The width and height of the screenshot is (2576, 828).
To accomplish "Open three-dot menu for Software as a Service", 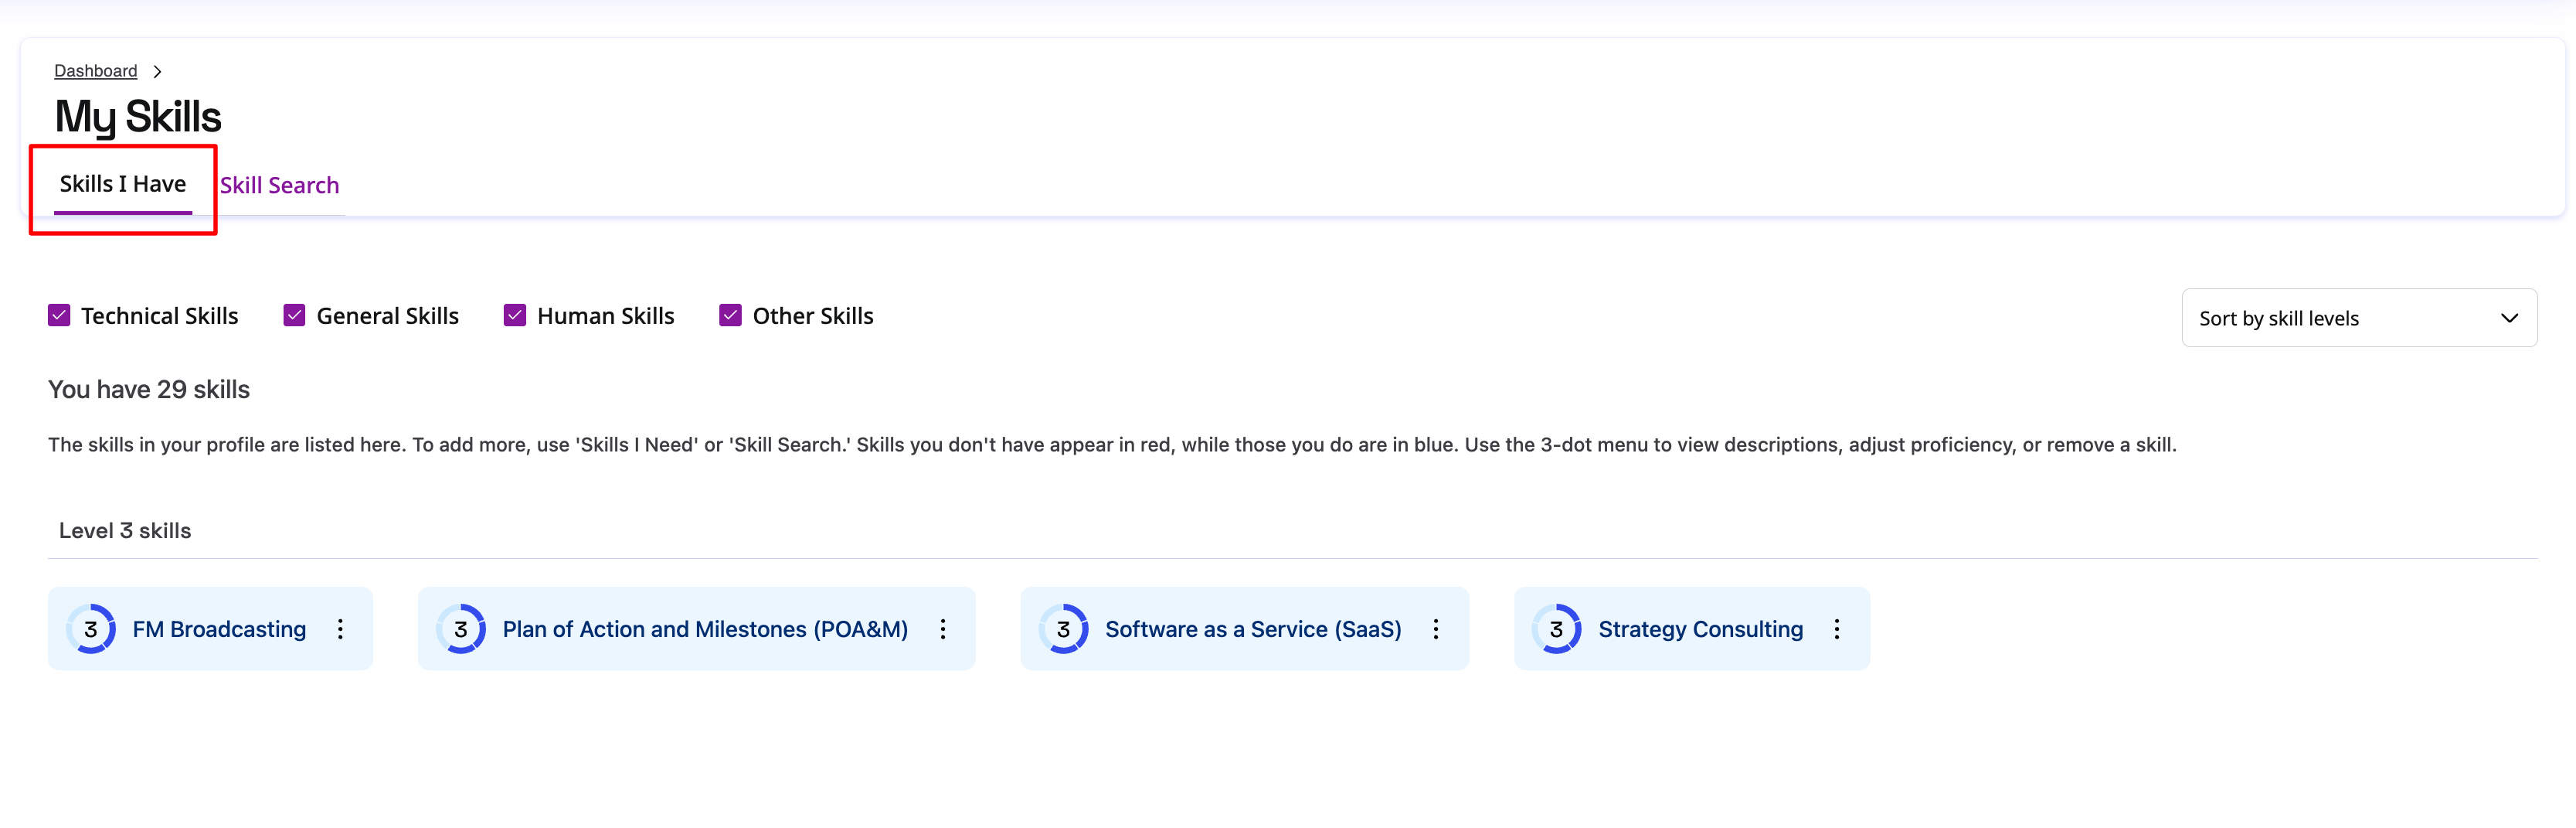I will [1435, 629].
